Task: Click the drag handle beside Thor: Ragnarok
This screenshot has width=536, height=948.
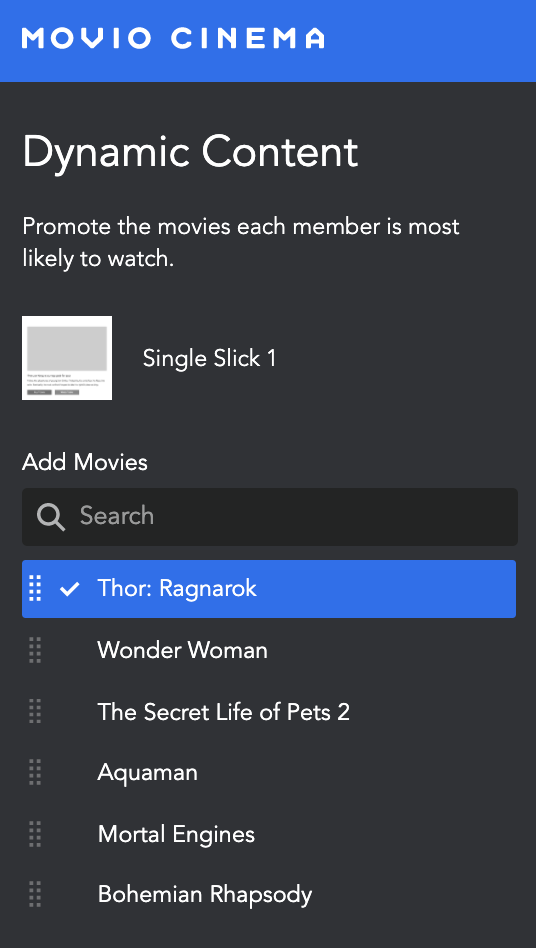Action: tap(36, 589)
